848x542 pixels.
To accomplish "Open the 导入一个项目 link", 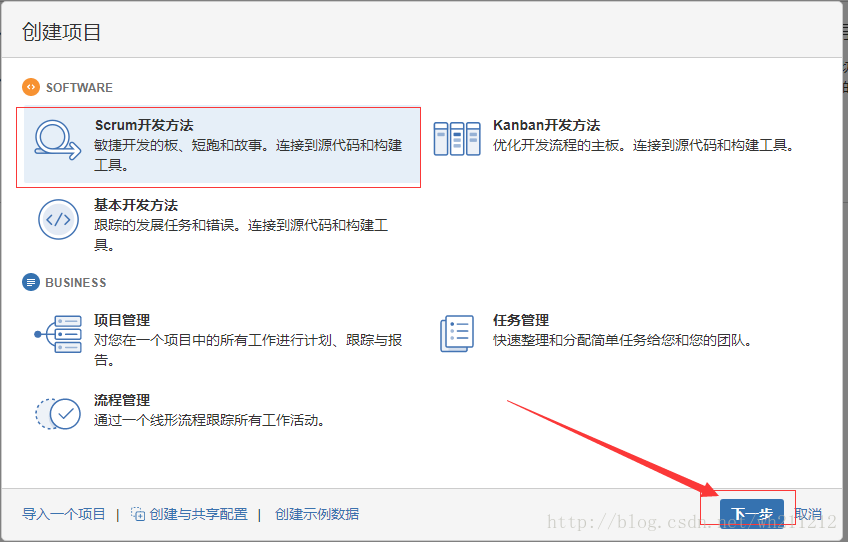I will click(63, 514).
